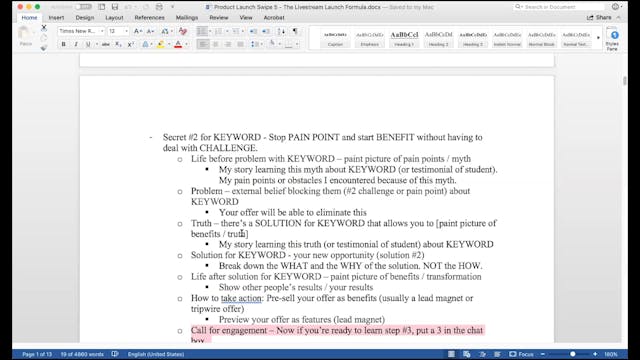Image resolution: width=640 pixels, height=360 pixels.
Task: Click the Paste clipboard button
Action: coord(25,36)
